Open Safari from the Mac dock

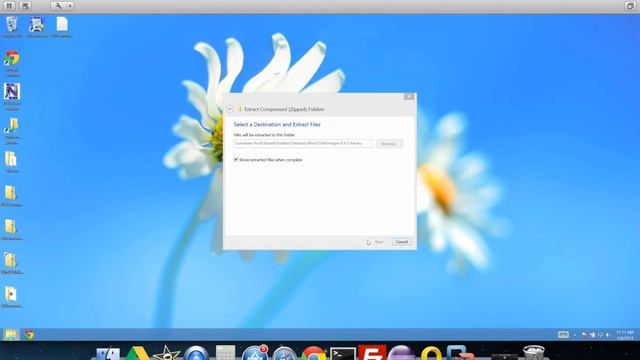pos(284,353)
